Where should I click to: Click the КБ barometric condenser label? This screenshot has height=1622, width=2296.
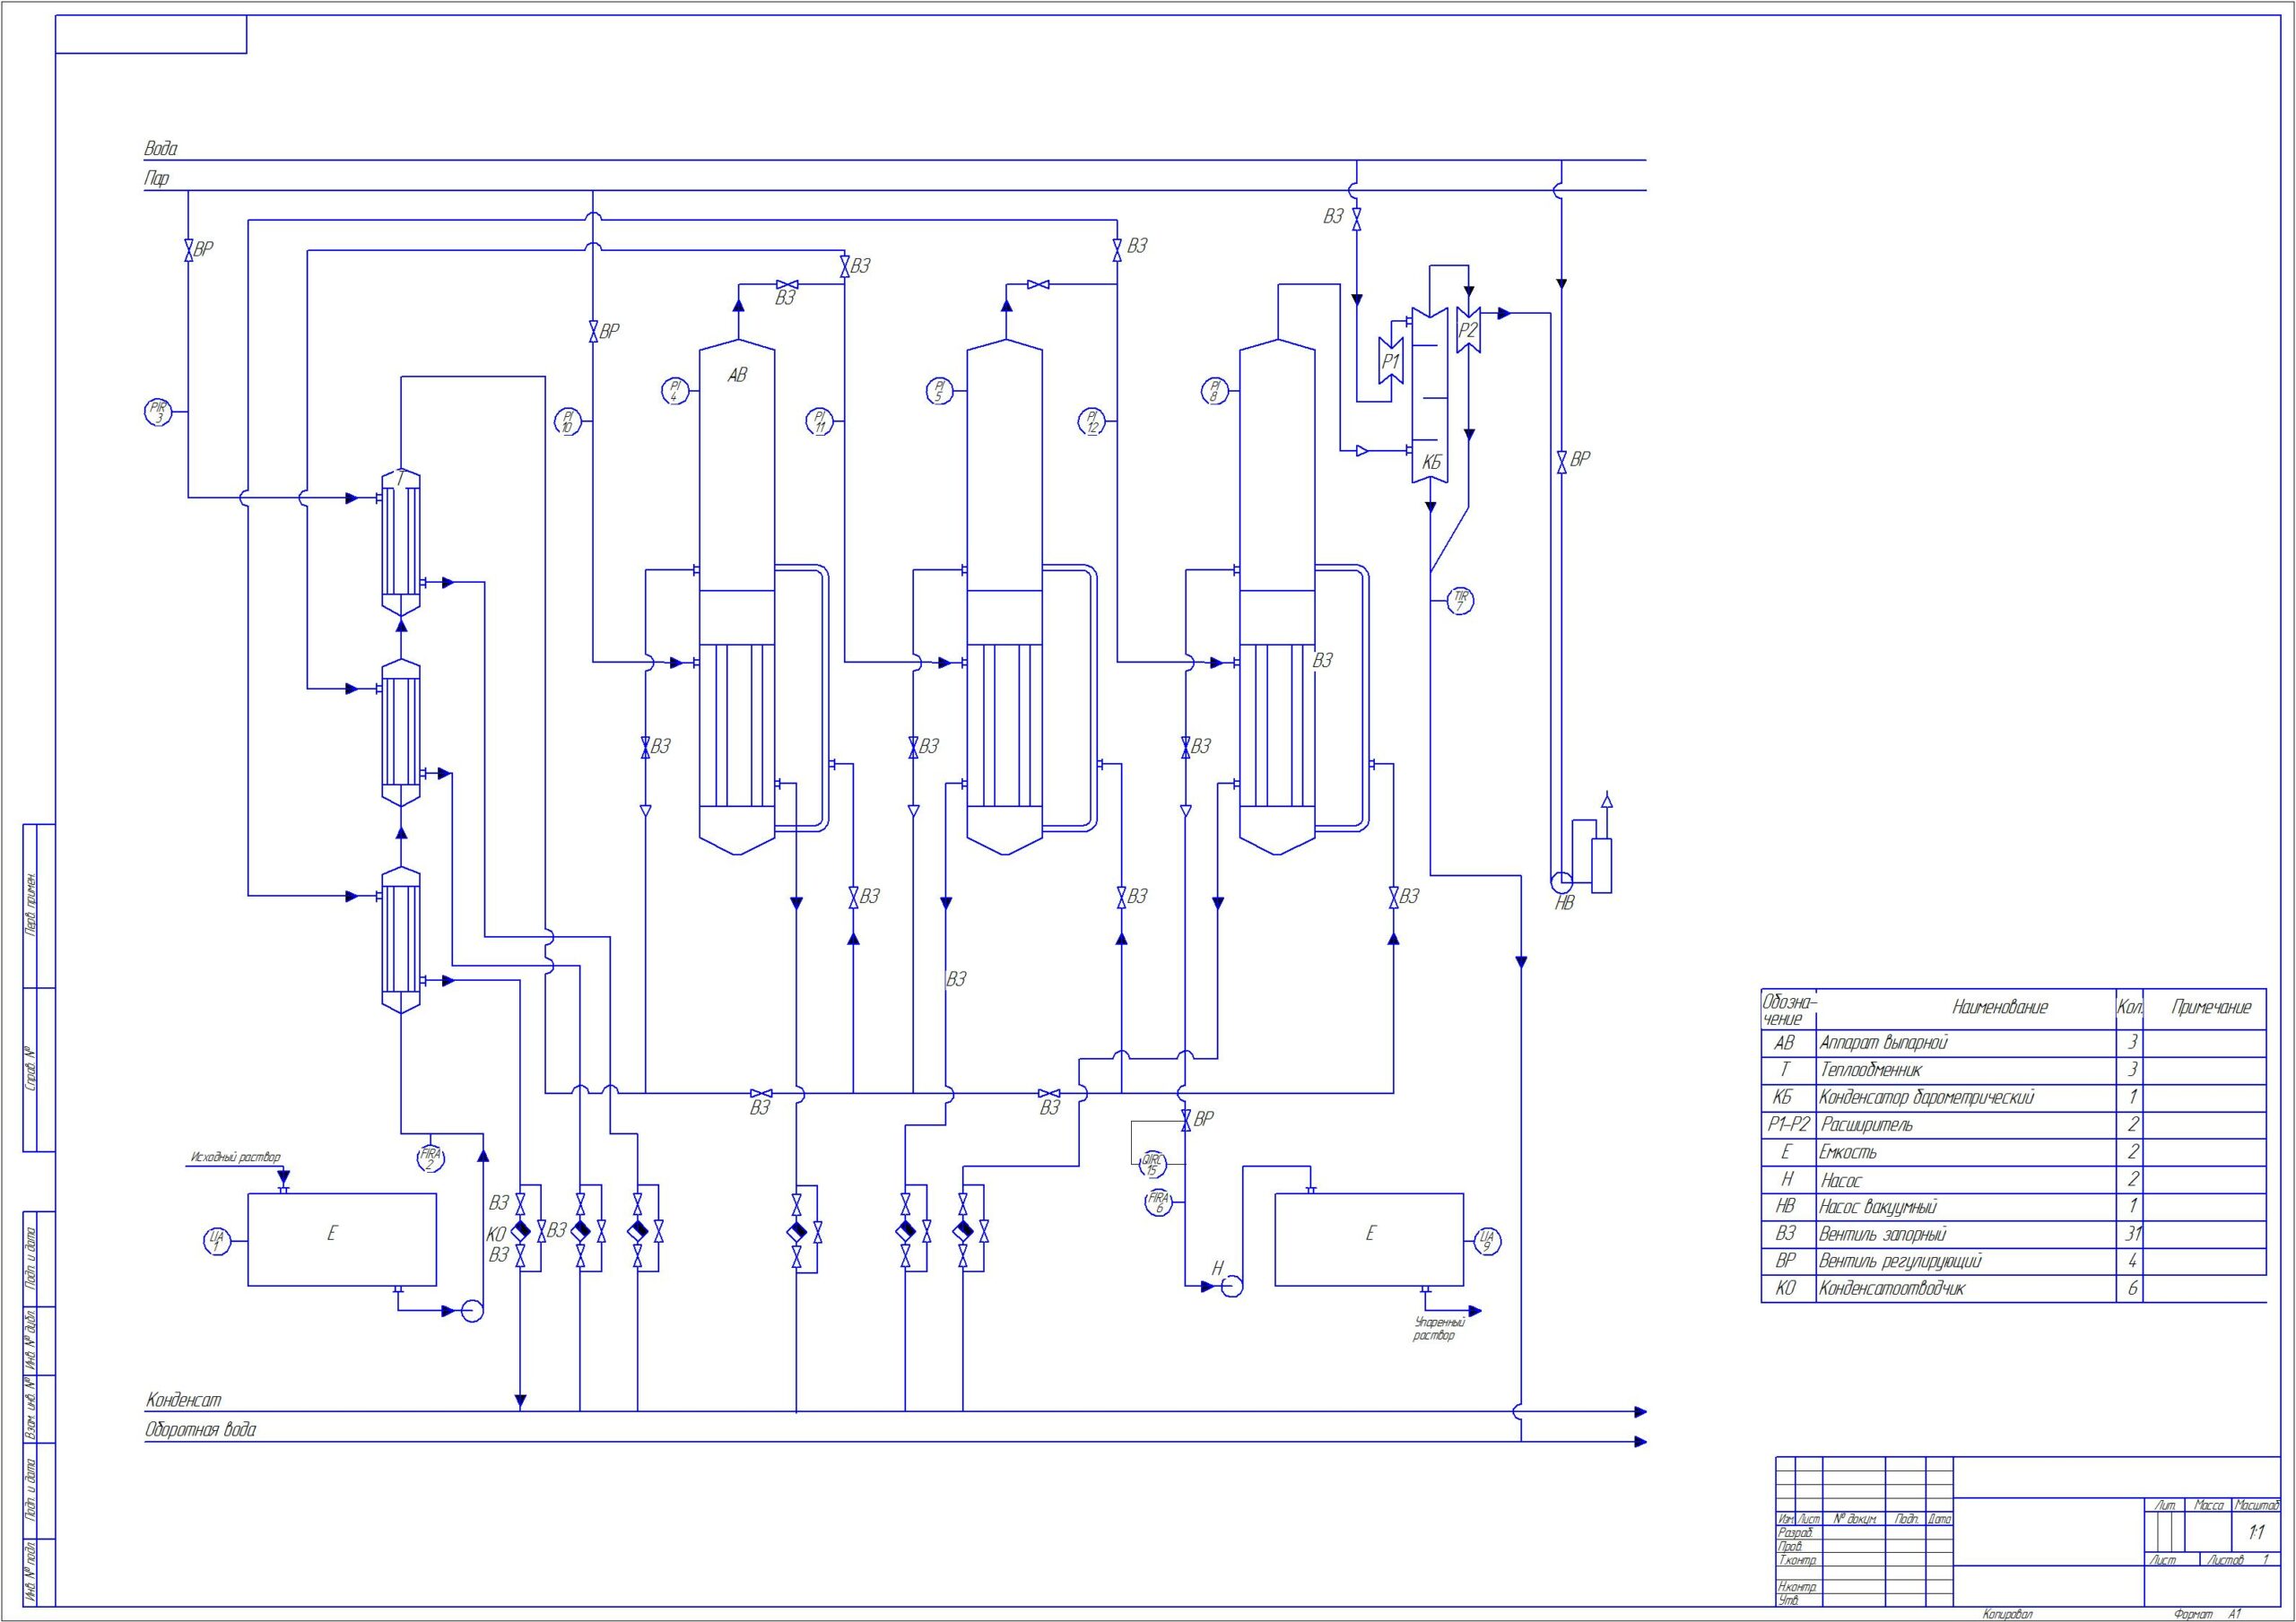tap(1432, 463)
